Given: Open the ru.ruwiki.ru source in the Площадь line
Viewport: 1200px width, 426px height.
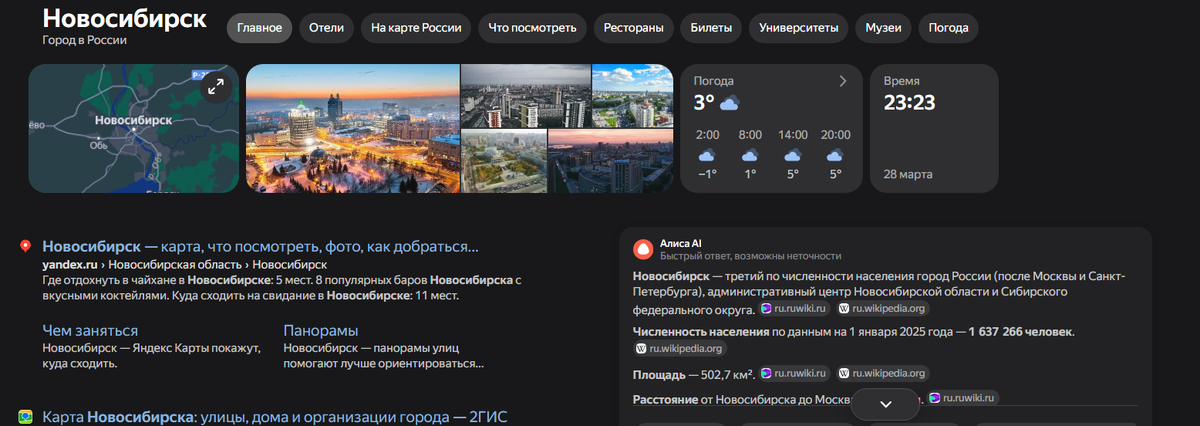Looking at the screenshot, I should pos(794,373).
